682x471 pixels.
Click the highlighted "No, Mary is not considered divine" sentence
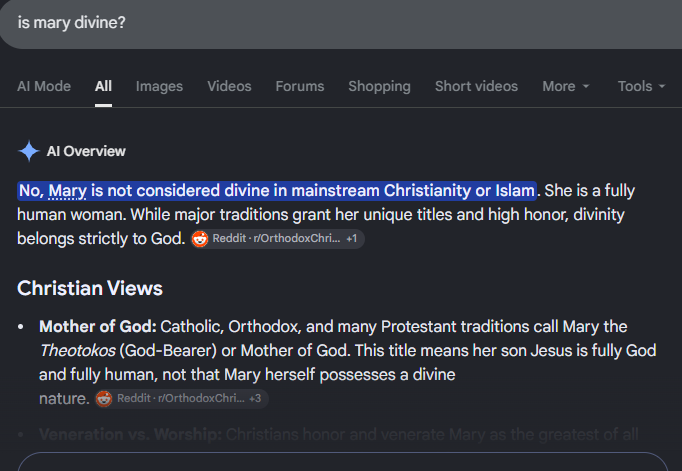pos(277,191)
